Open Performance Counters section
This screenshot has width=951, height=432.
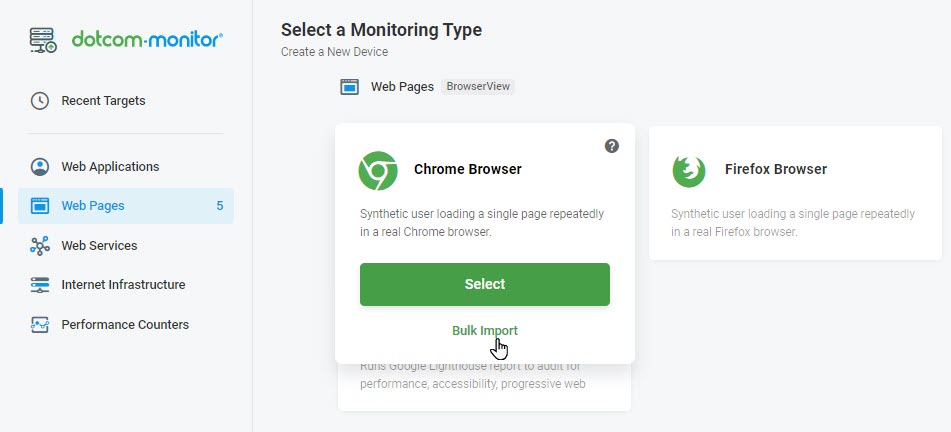[x=126, y=325]
